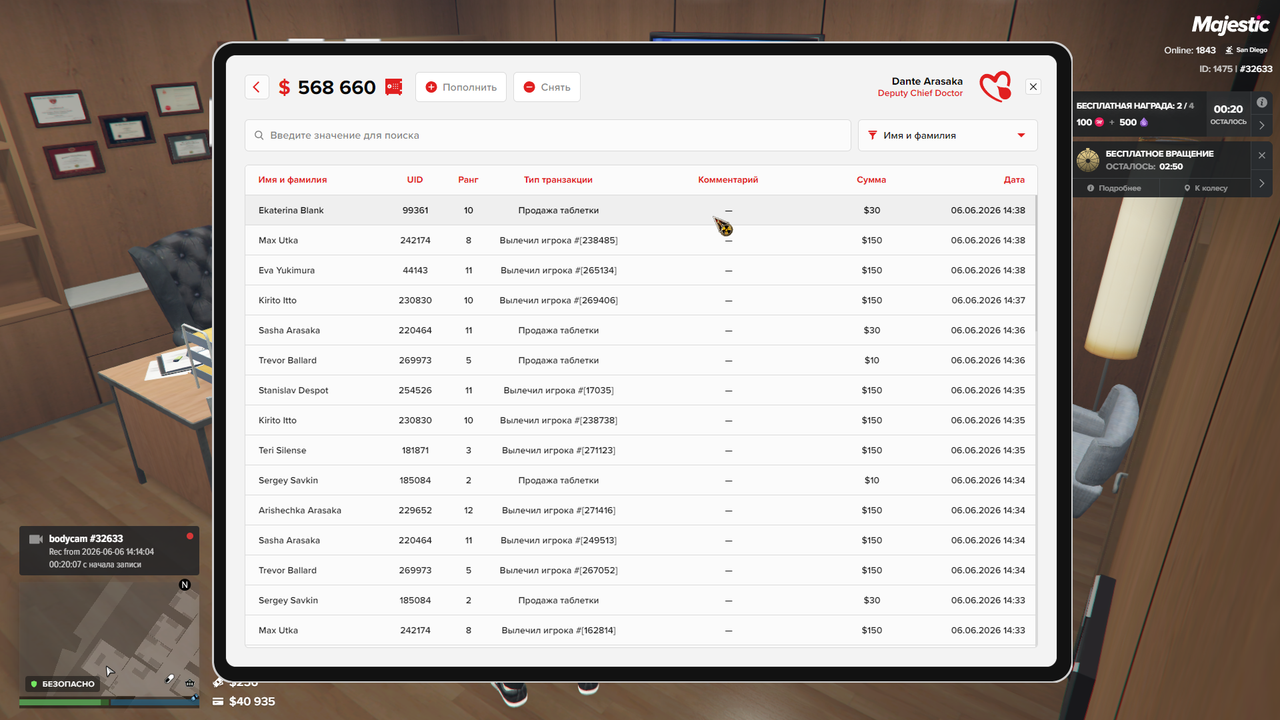Open the Имя и фамилия filter dropdown

[947, 135]
